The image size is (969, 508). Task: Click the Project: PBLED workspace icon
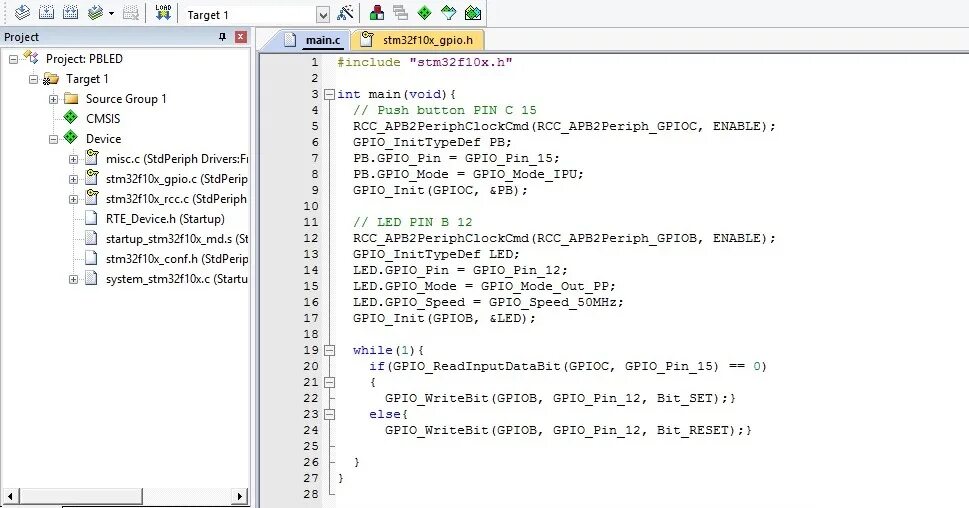(x=31, y=57)
